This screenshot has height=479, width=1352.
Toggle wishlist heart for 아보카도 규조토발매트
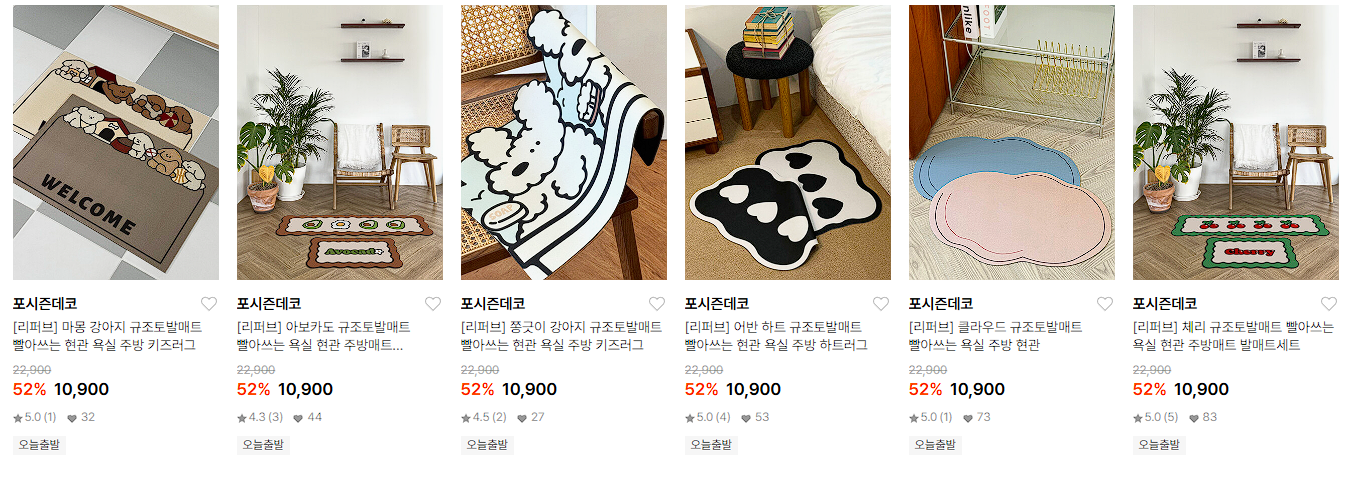click(x=432, y=304)
